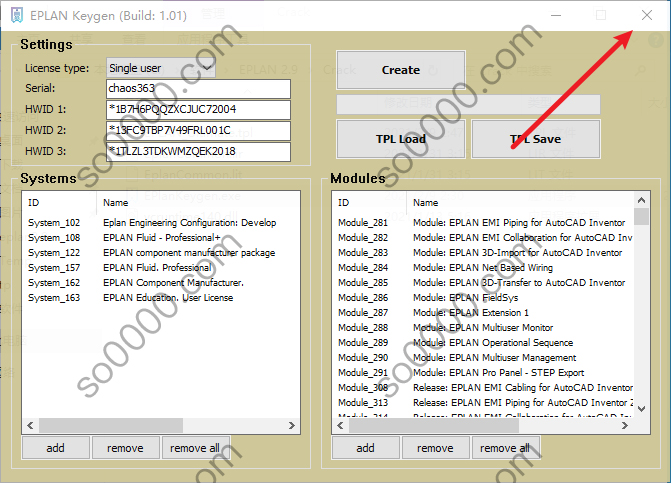
Task: Select the Module_290 row
Action: click(x=483, y=357)
